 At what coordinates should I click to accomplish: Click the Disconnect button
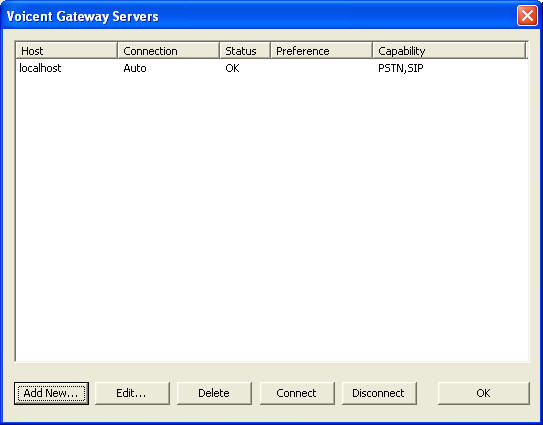click(x=379, y=393)
